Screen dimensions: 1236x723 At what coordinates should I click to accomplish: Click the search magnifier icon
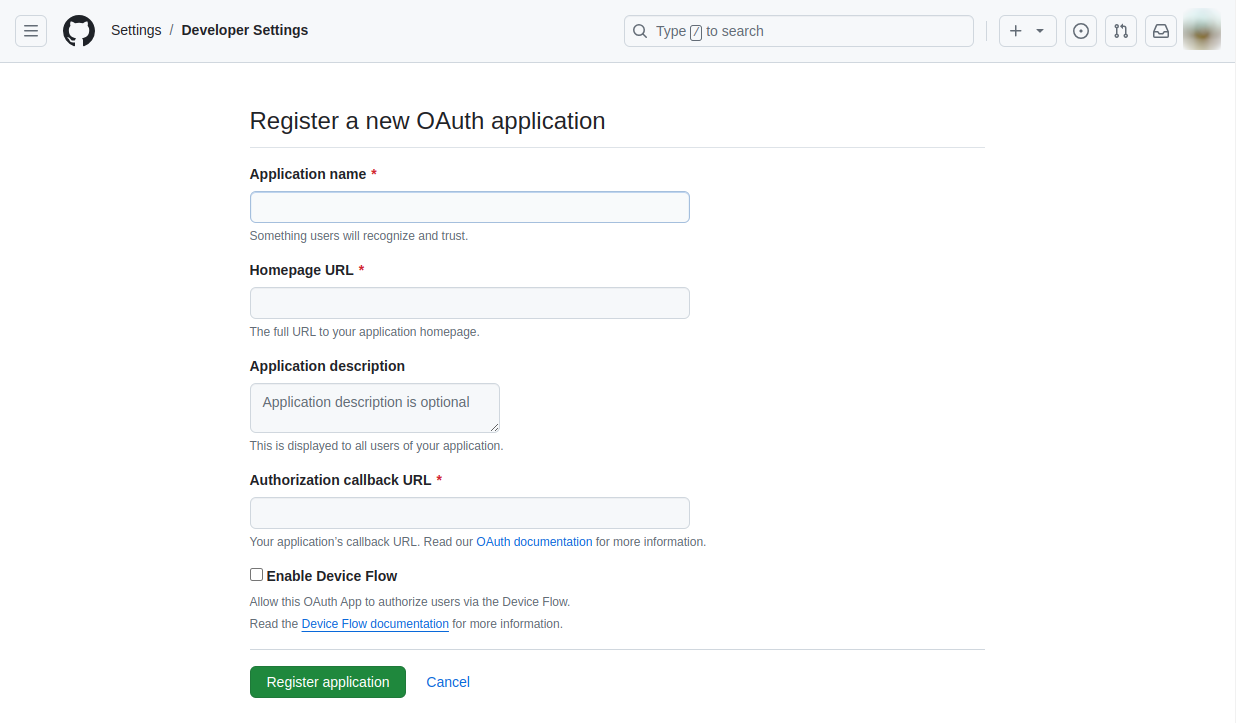click(640, 31)
